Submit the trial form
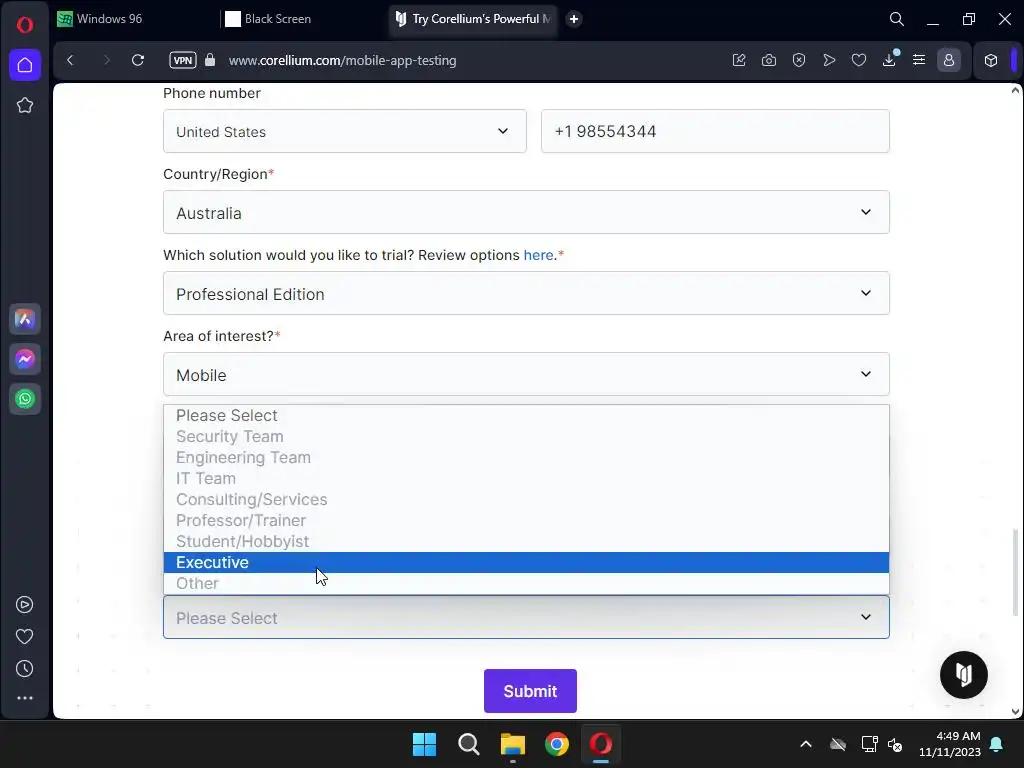Image resolution: width=1024 pixels, height=768 pixels. [x=530, y=691]
